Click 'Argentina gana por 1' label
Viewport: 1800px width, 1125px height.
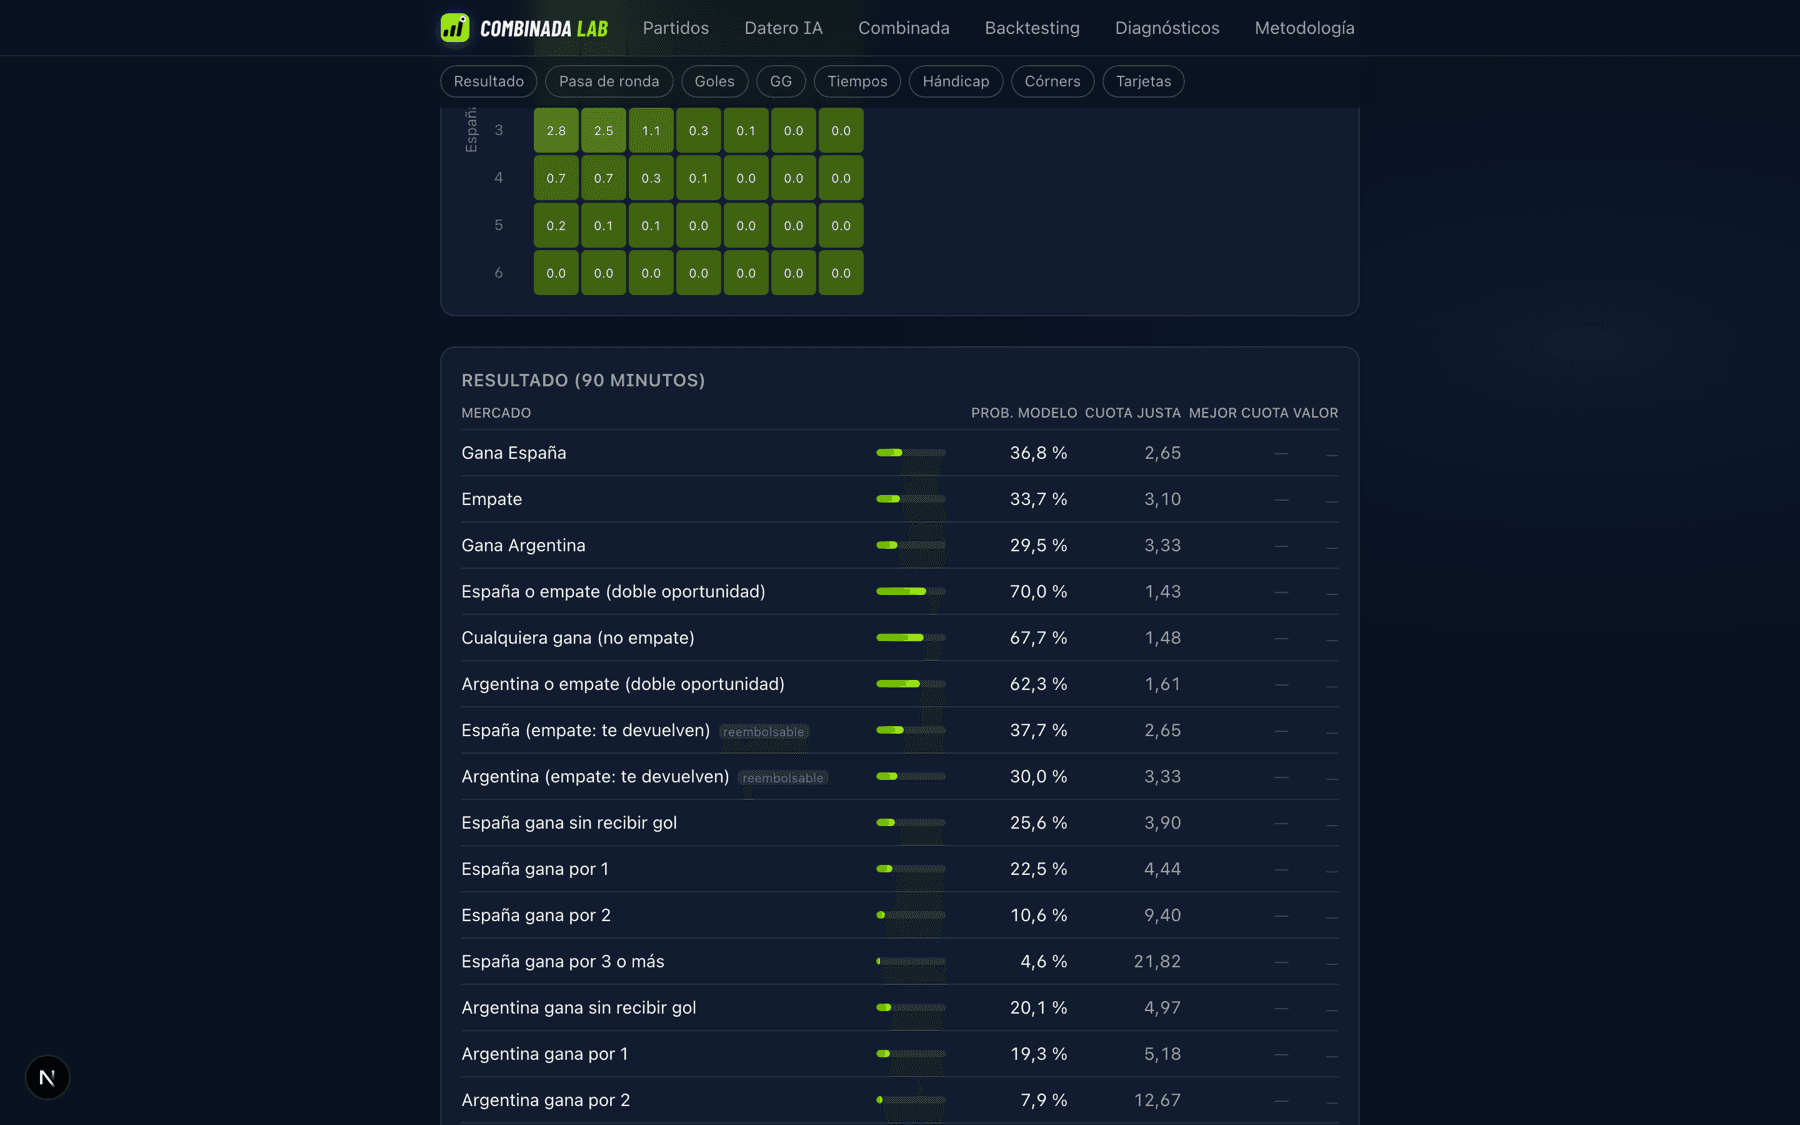click(x=545, y=1054)
